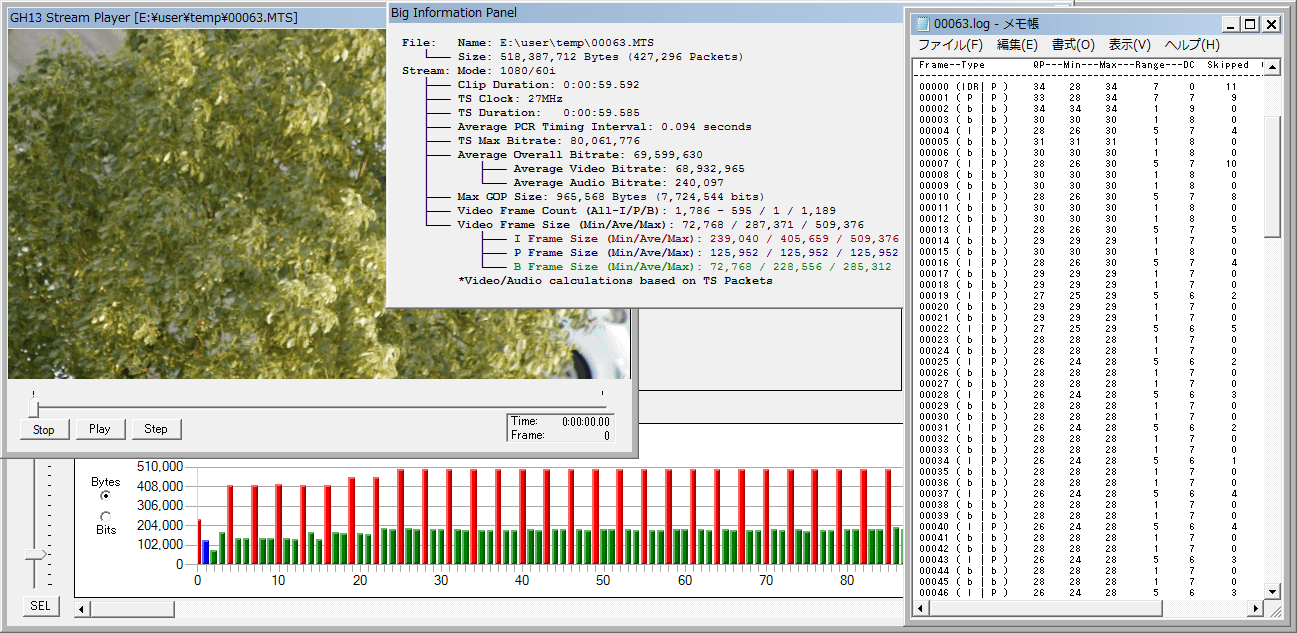Switch graph units to Bits
This screenshot has width=1297, height=633.
pyautogui.click(x=106, y=516)
